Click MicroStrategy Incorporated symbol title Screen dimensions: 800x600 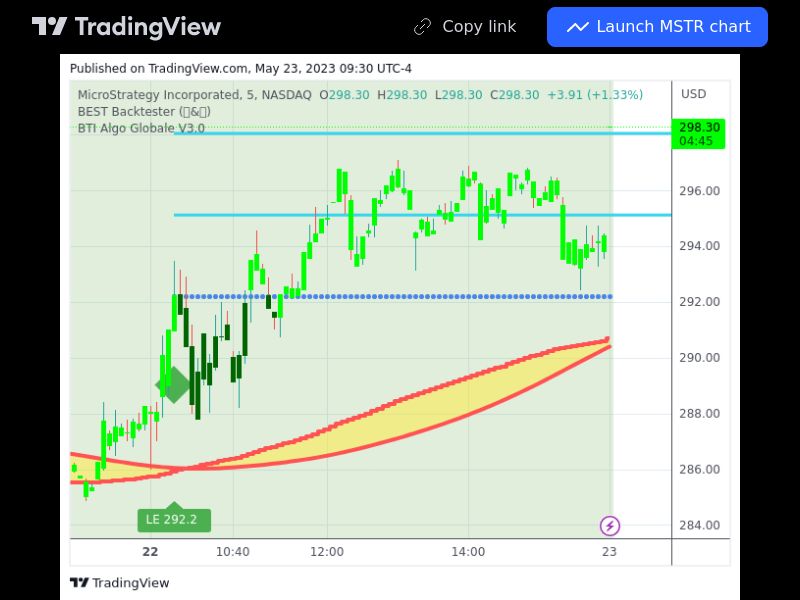[x=194, y=95]
